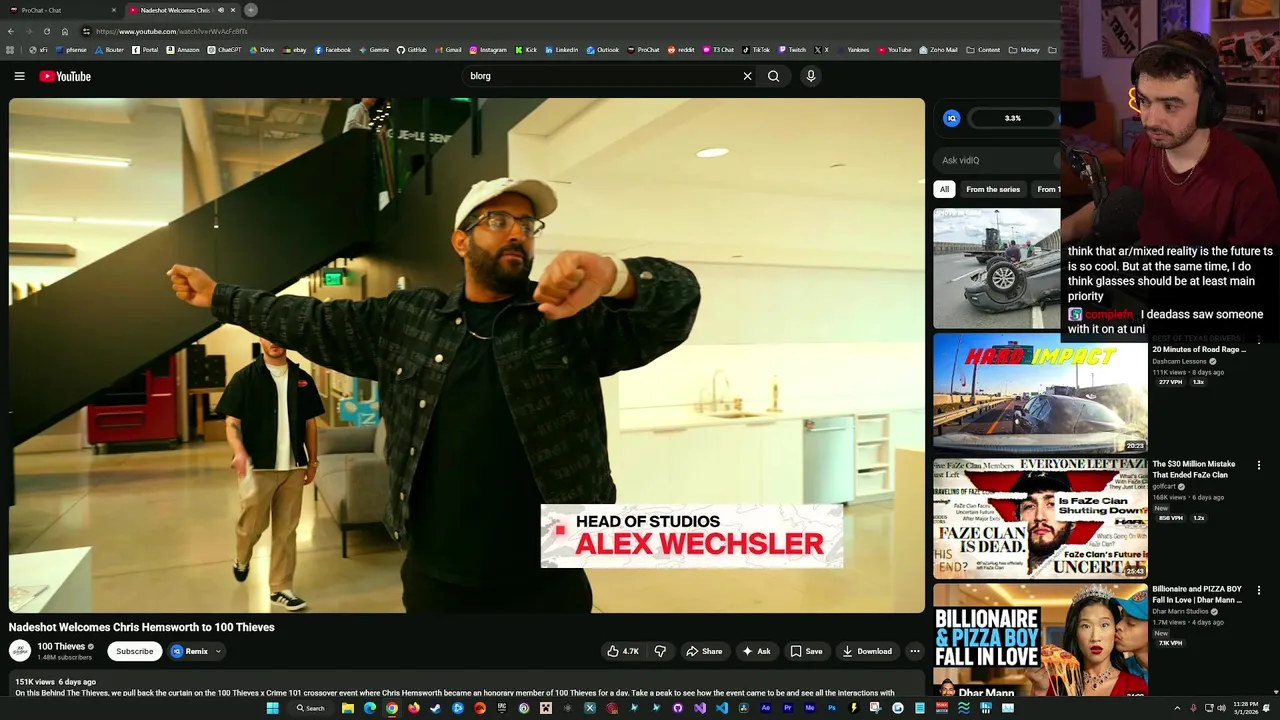
Task: Open the YouTube guide hamburger menu
Action: pyautogui.click(x=19, y=76)
